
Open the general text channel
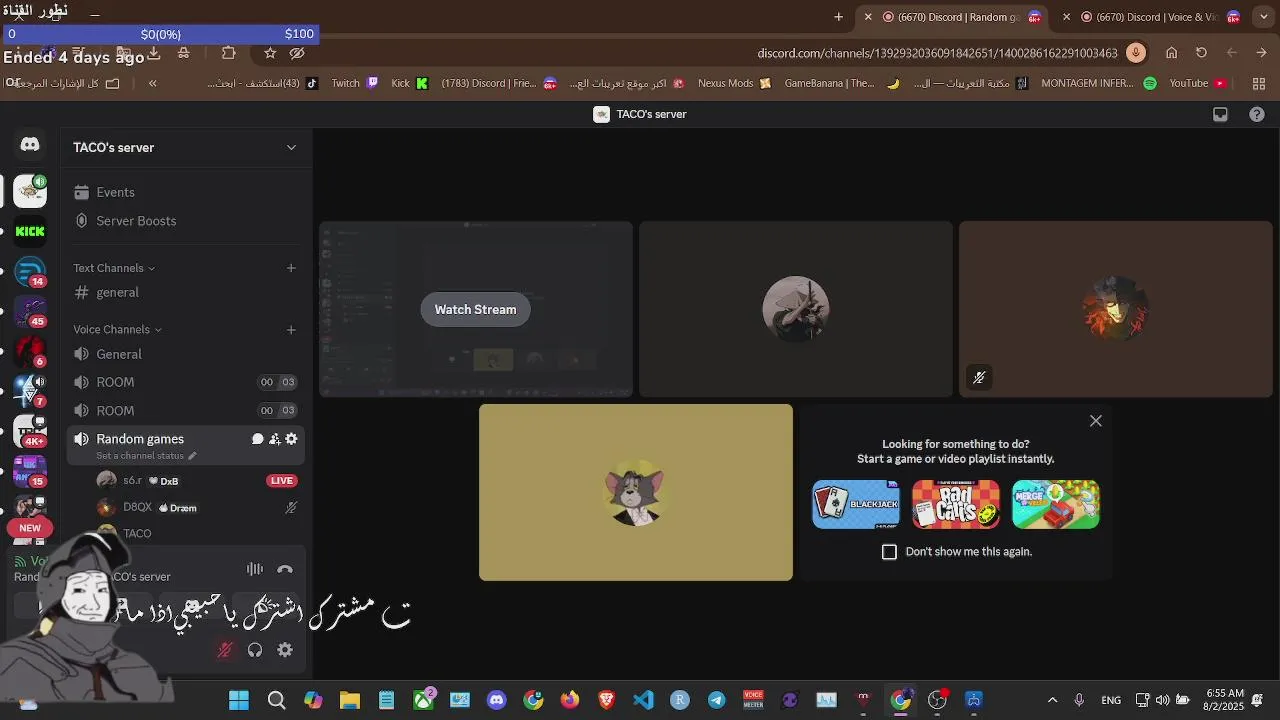coord(118,292)
